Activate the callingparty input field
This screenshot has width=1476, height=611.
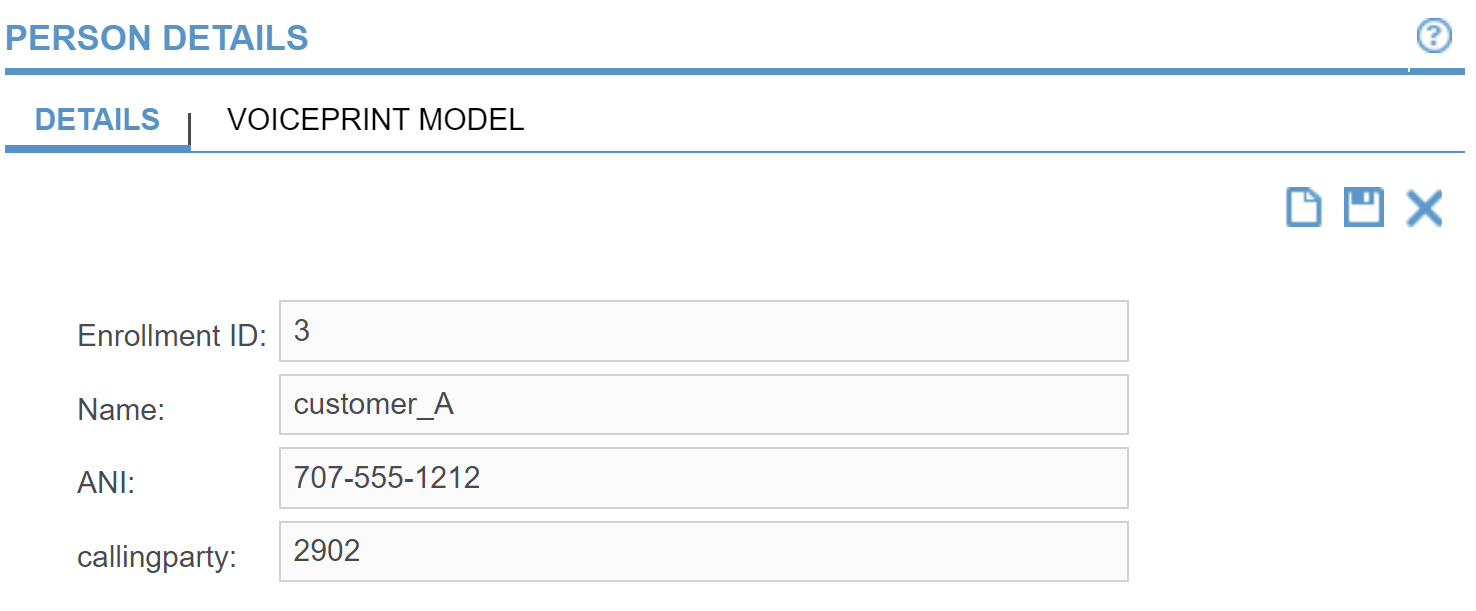tap(704, 551)
